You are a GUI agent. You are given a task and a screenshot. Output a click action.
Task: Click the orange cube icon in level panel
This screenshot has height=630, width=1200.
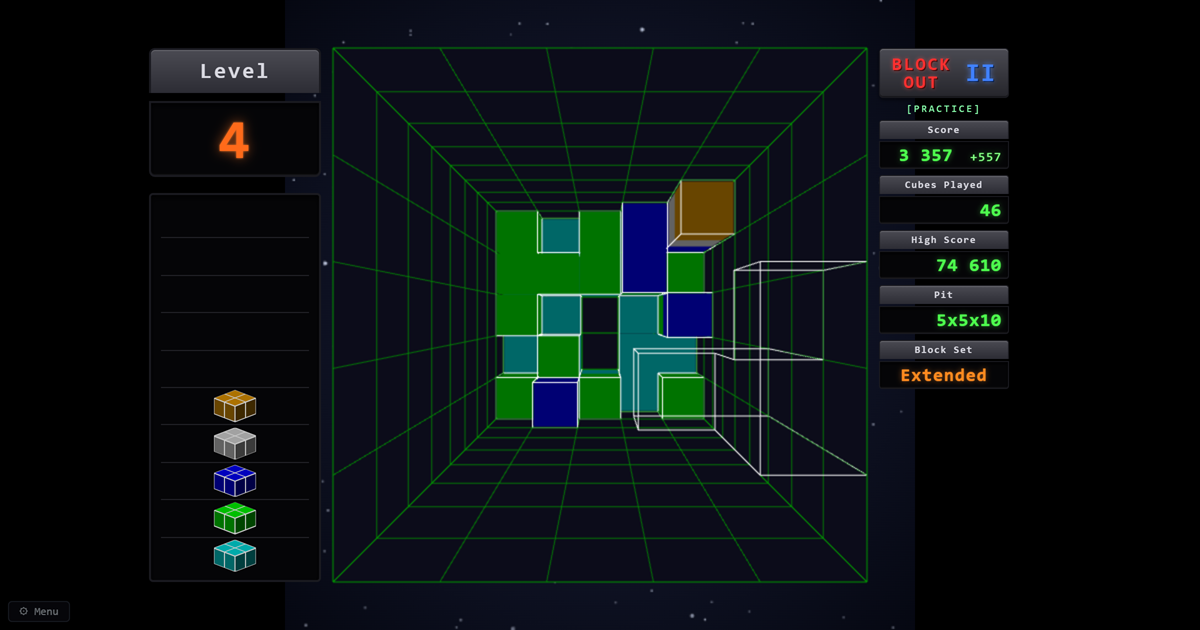pyautogui.click(x=235, y=405)
